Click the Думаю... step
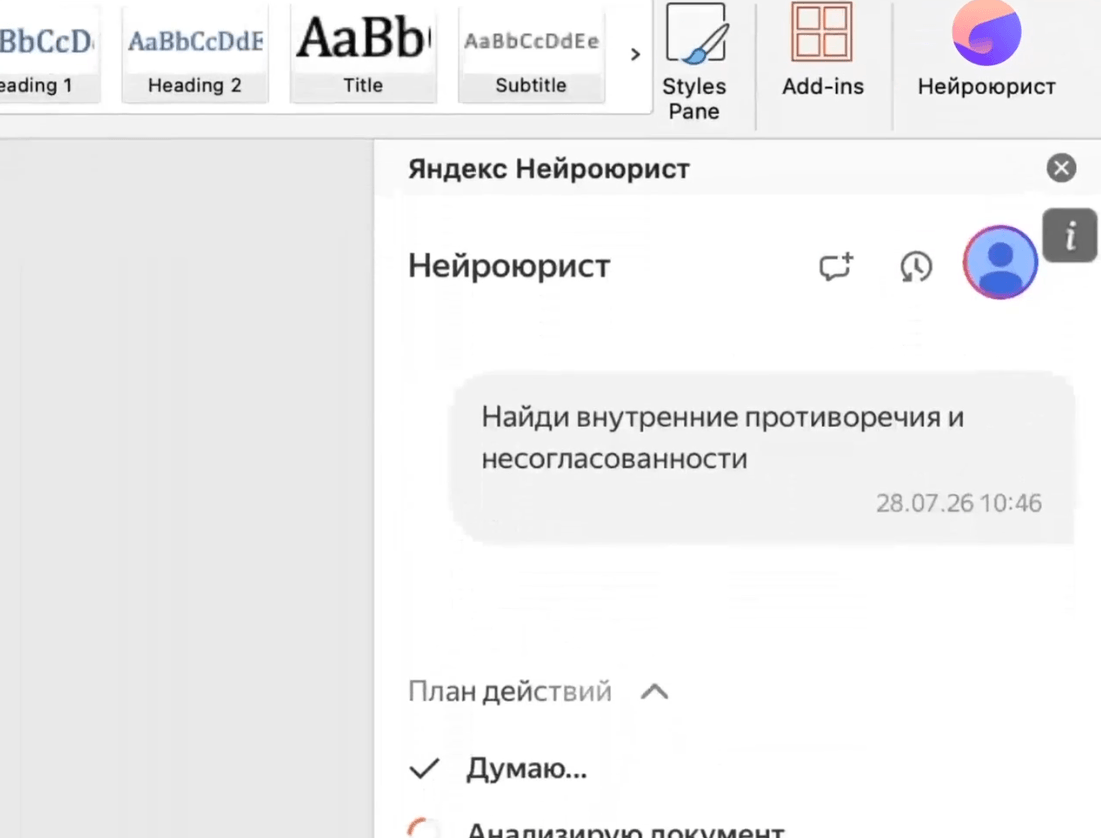 526,768
